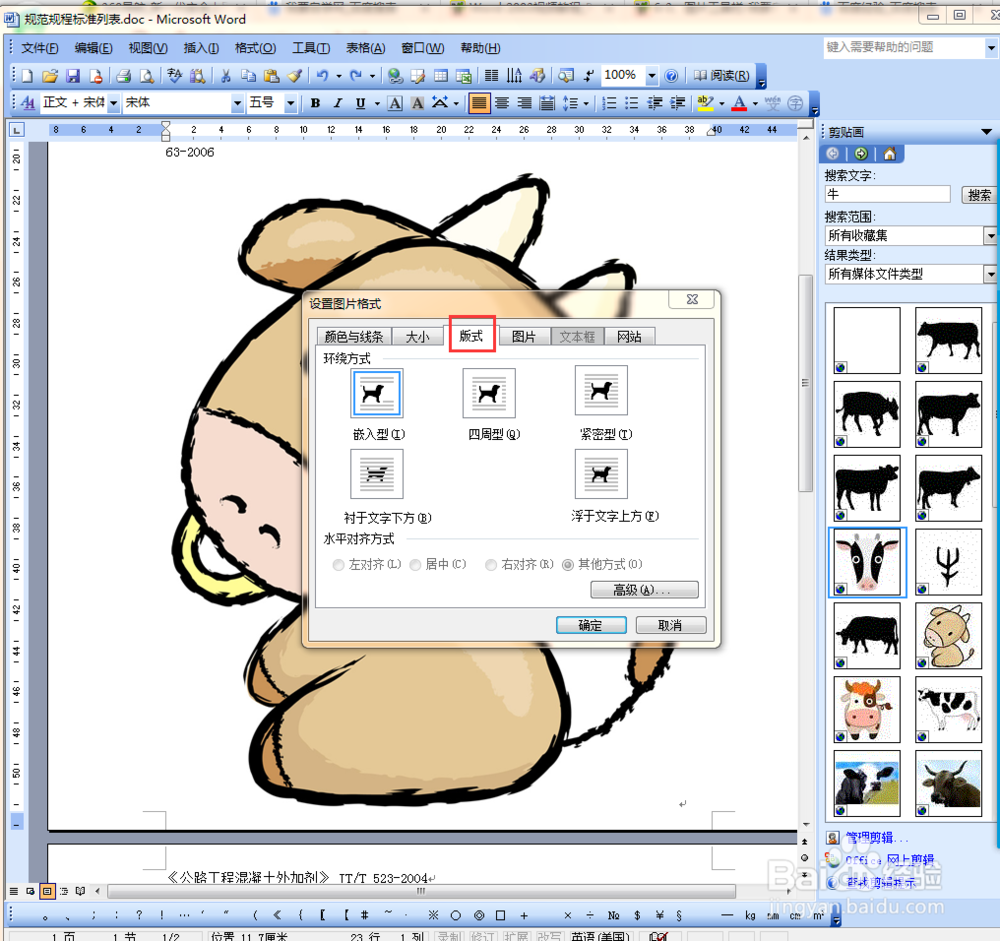Viewport: 1000px width, 941px height.
Task: Select left alignment radio button
Action: coord(339,565)
